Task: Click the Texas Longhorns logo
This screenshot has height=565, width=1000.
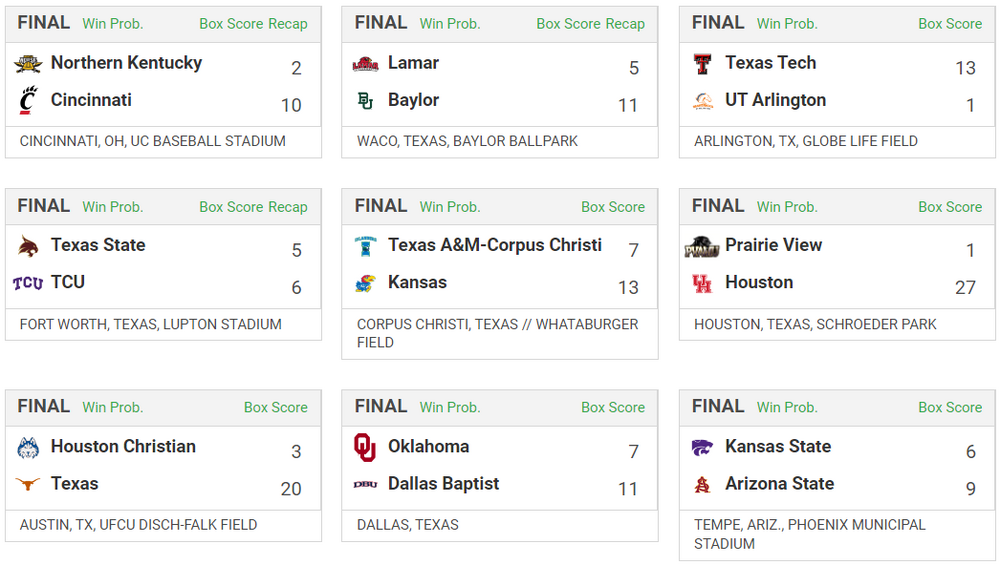Action: coord(28,484)
